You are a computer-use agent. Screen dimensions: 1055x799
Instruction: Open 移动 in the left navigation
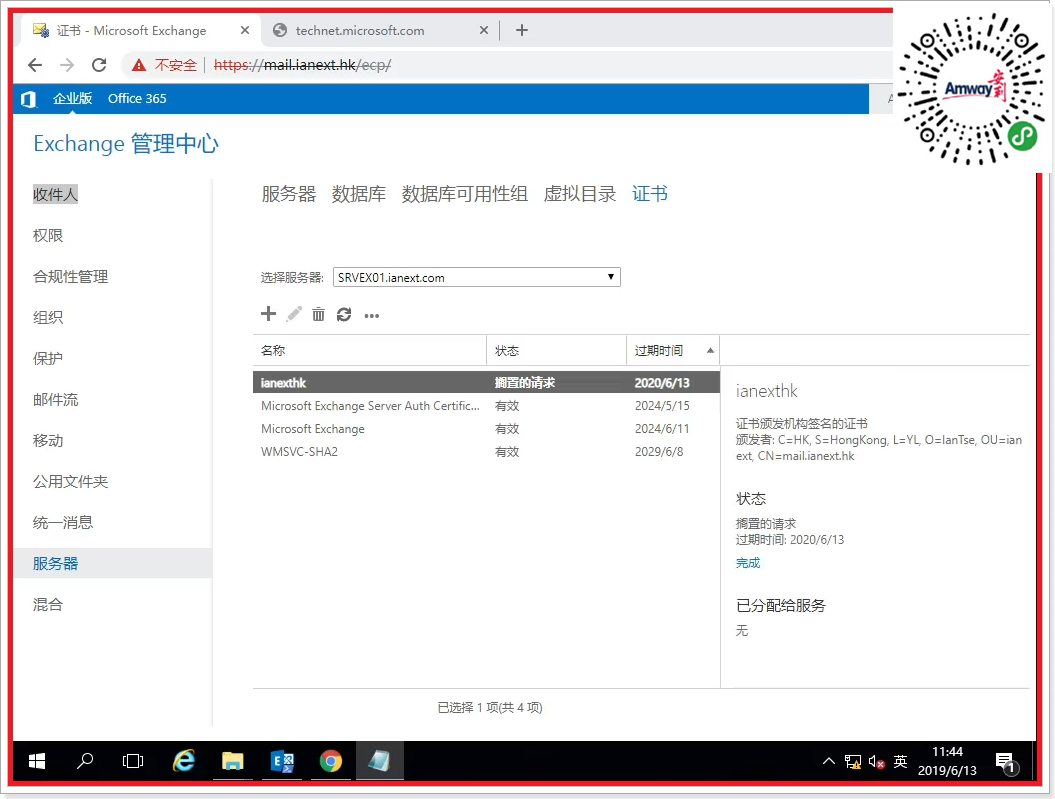point(48,441)
